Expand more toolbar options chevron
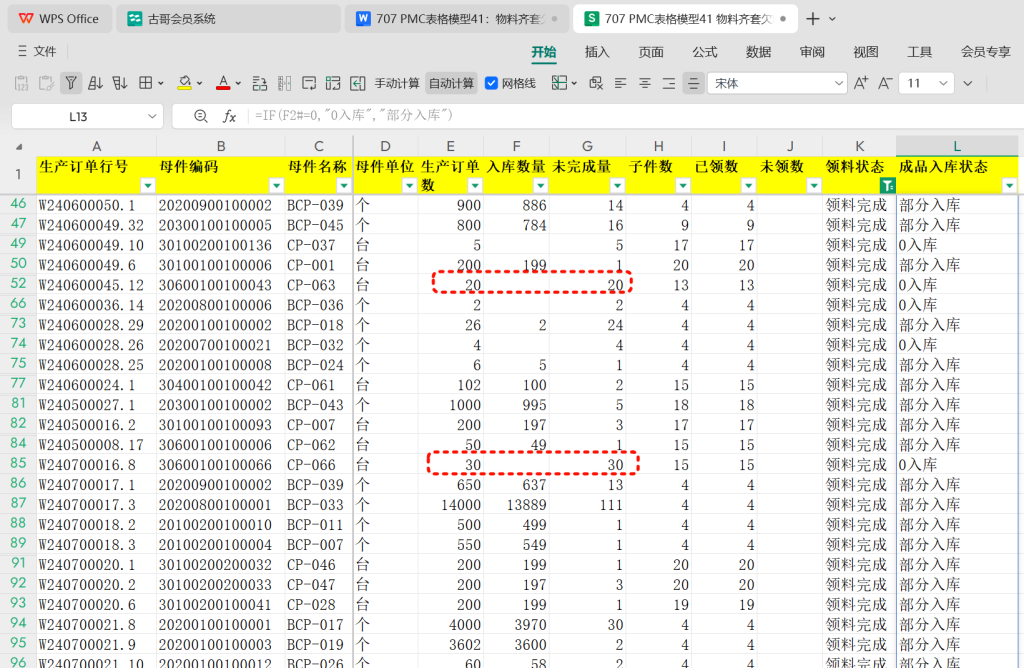Image resolution: width=1024 pixels, height=668 pixels. [x=968, y=83]
